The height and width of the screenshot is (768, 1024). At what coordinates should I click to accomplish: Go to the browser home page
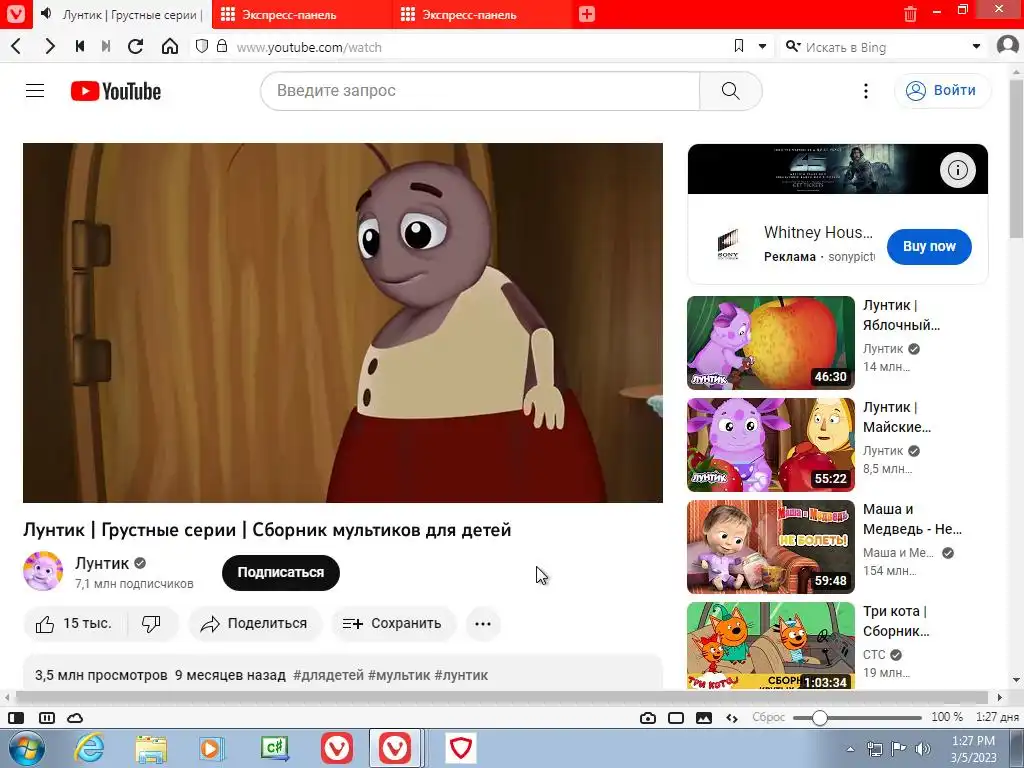pyautogui.click(x=170, y=46)
